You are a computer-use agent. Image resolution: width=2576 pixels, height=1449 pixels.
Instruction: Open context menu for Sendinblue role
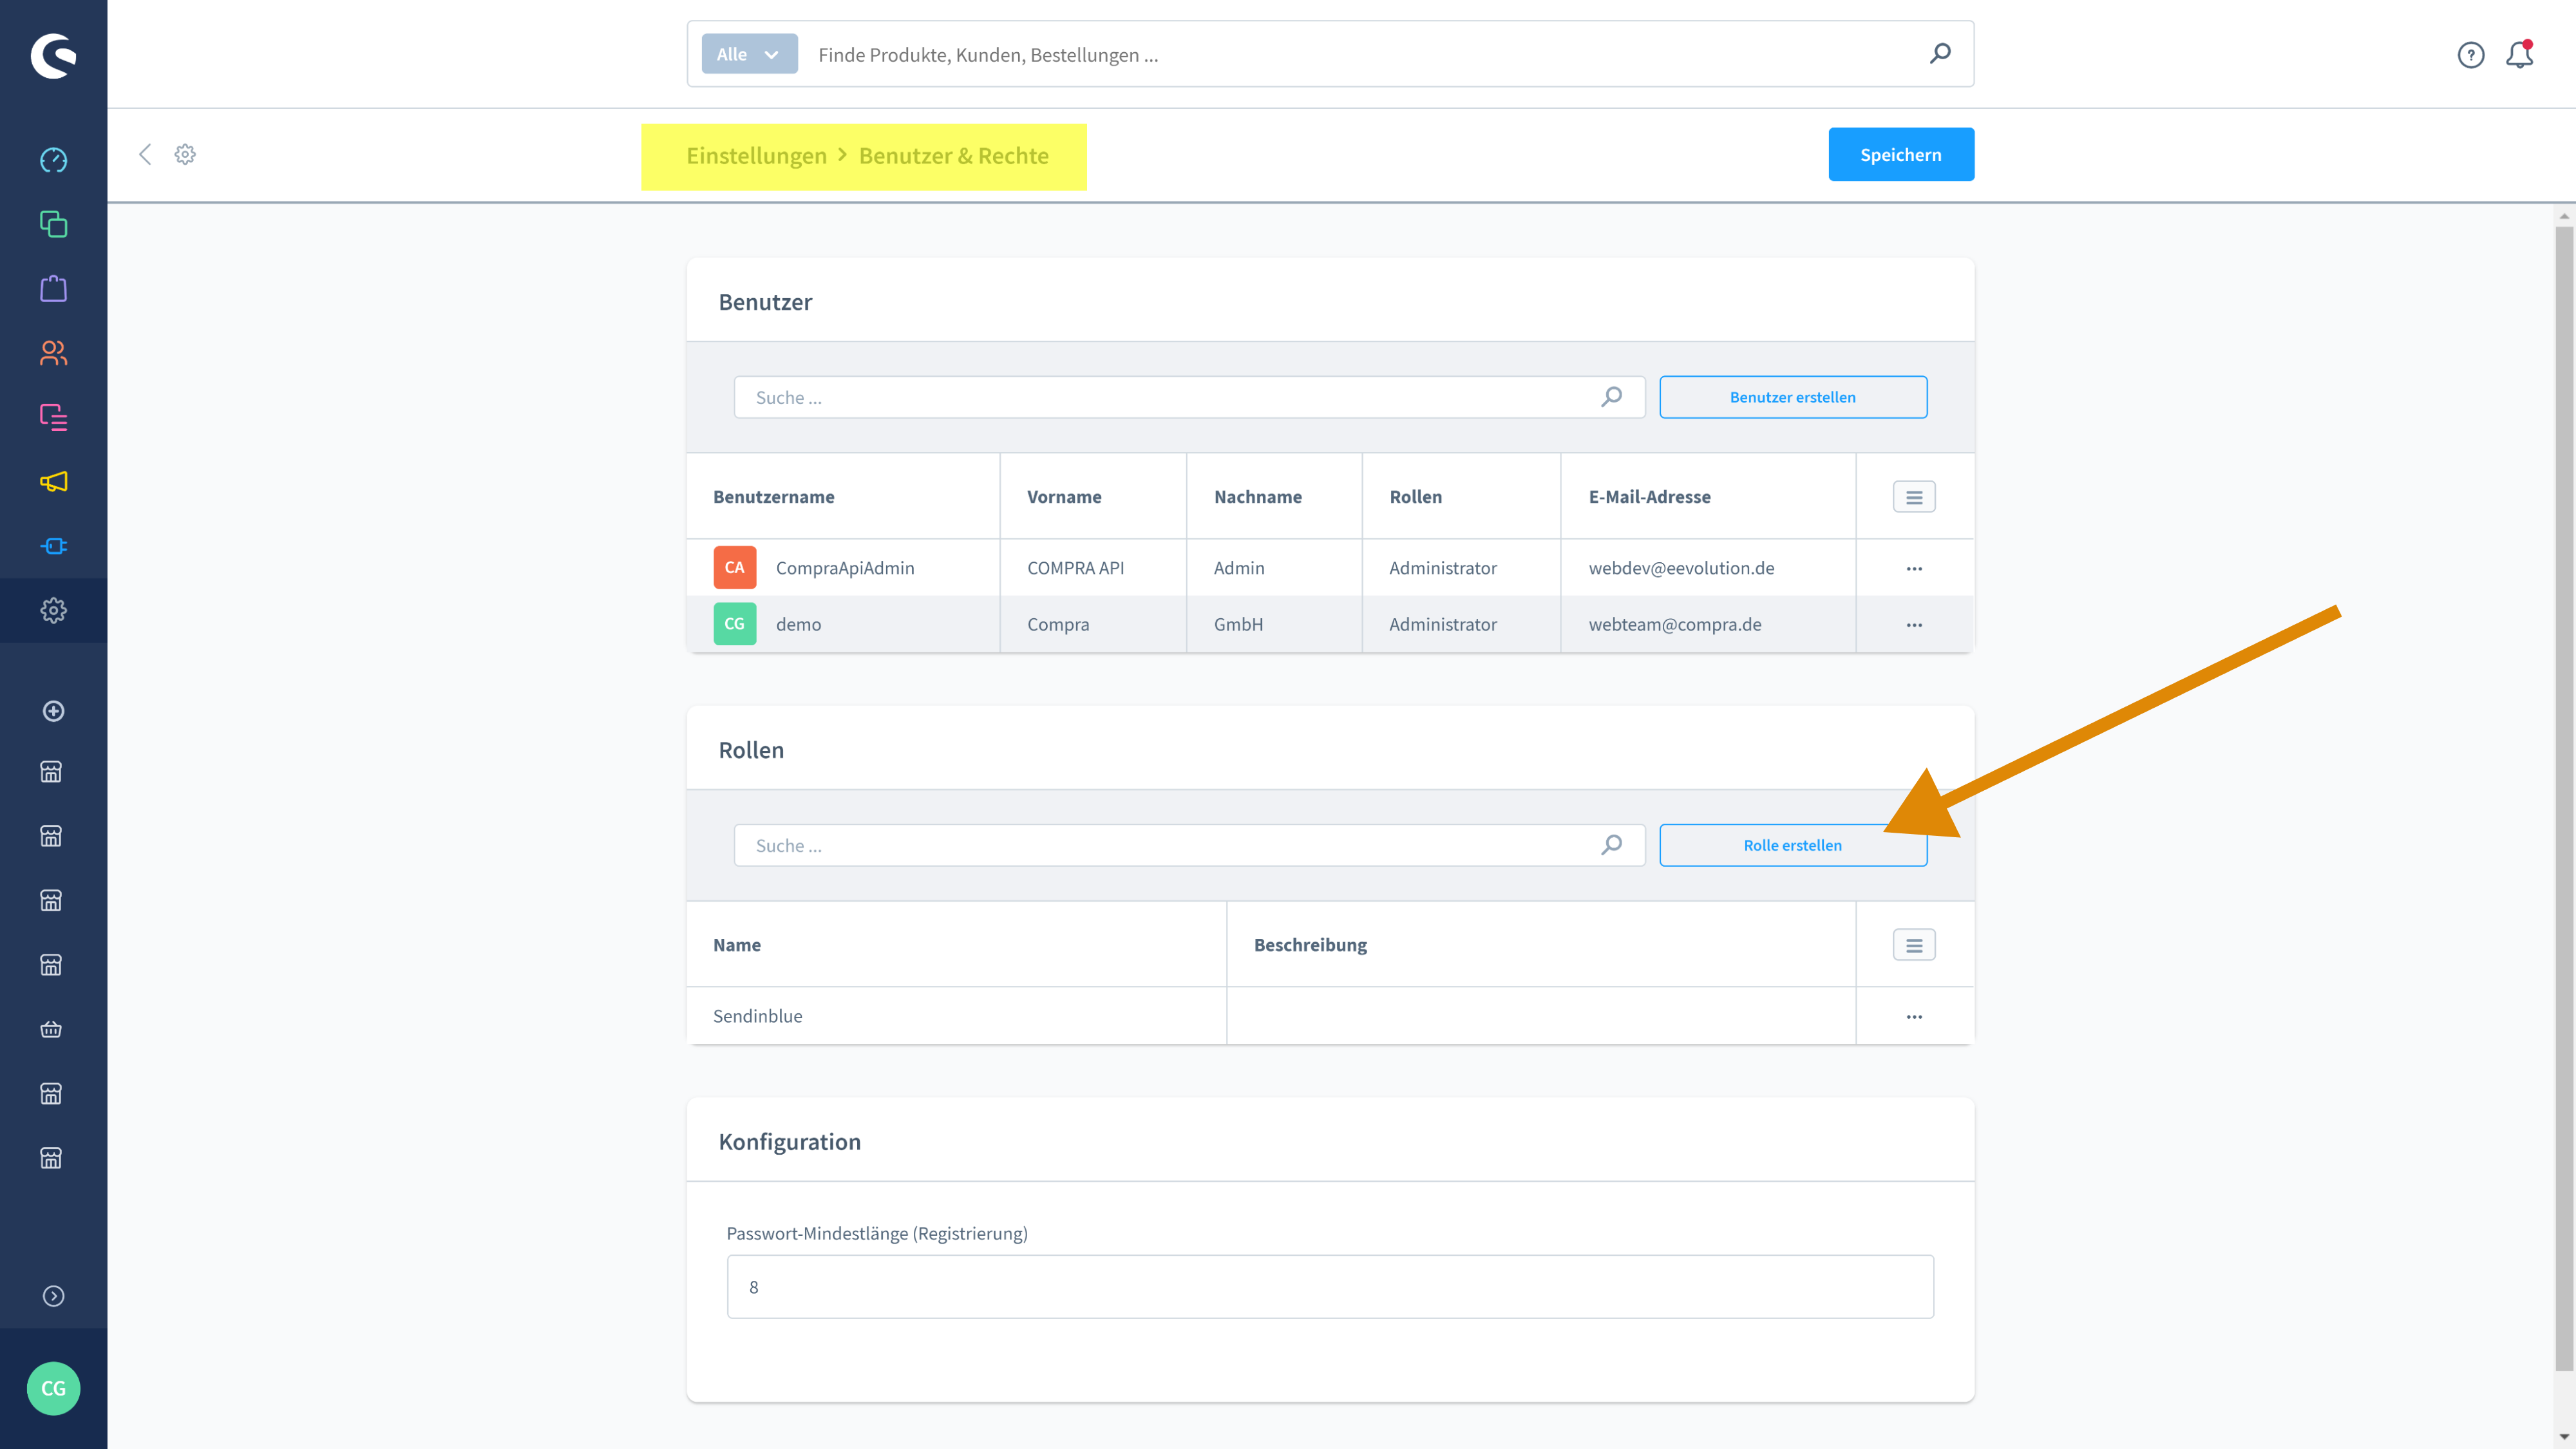(x=1914, y=1016)
